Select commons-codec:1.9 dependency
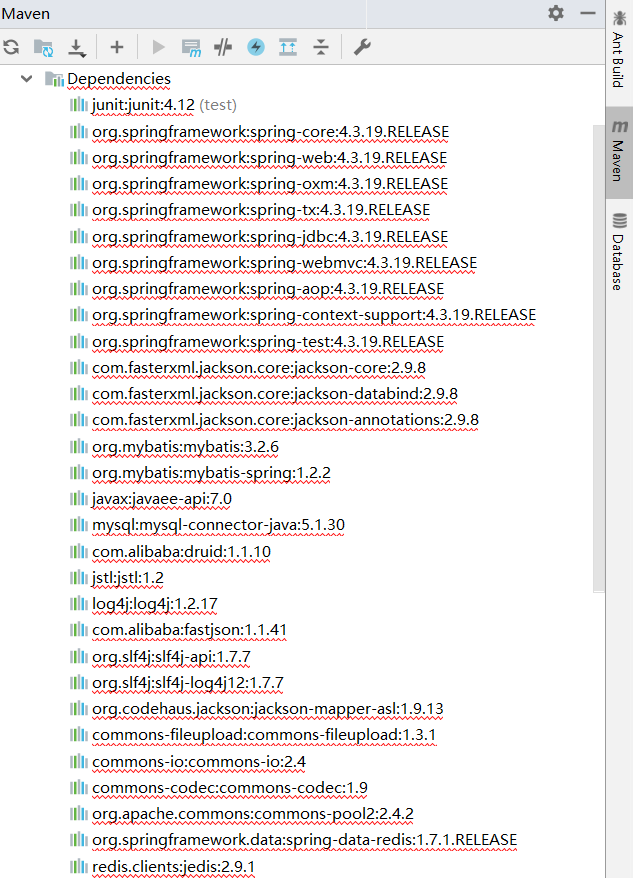The width and height of the screenshot is (633, 878). click(x=218, y=788)
